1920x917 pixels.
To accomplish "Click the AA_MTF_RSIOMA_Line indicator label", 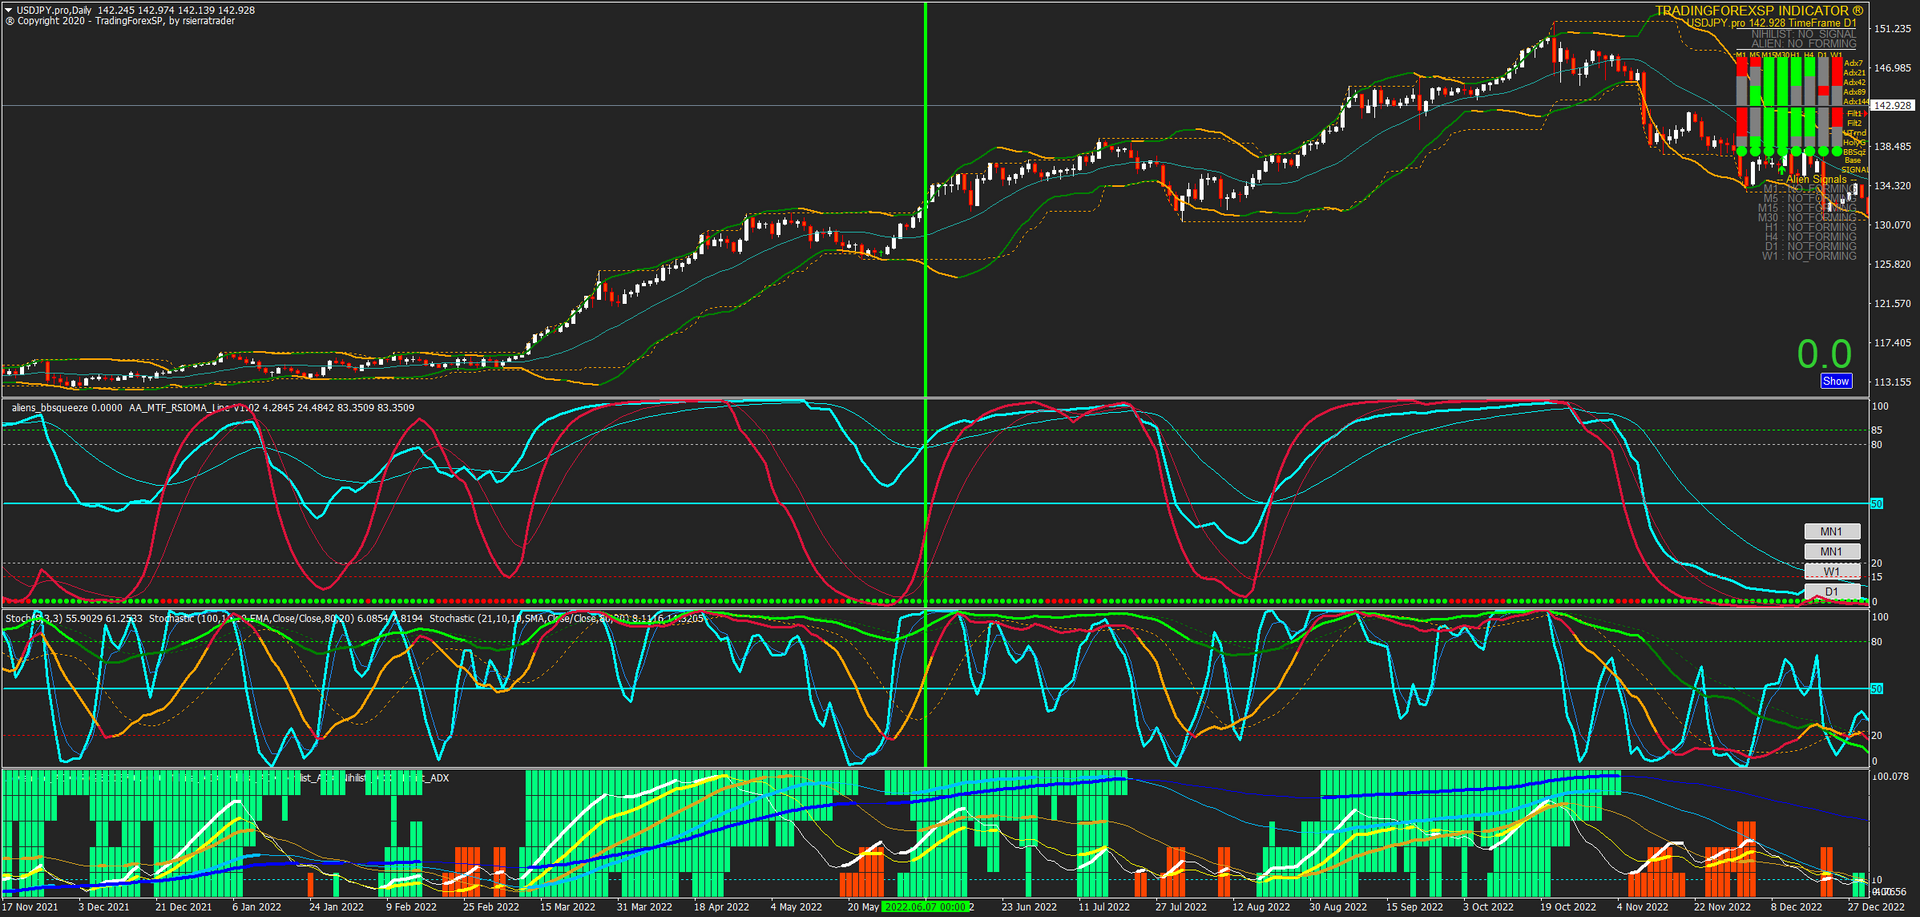I will (x=179, y=408).
